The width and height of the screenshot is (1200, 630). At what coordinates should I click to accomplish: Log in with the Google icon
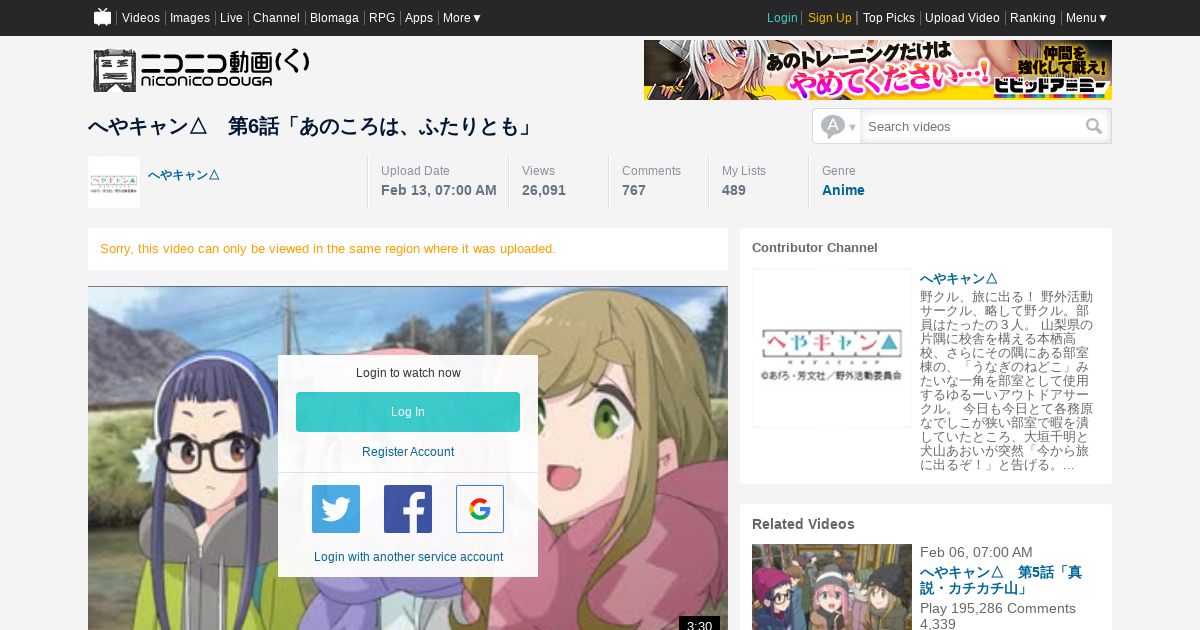click(x=480, y=509)
